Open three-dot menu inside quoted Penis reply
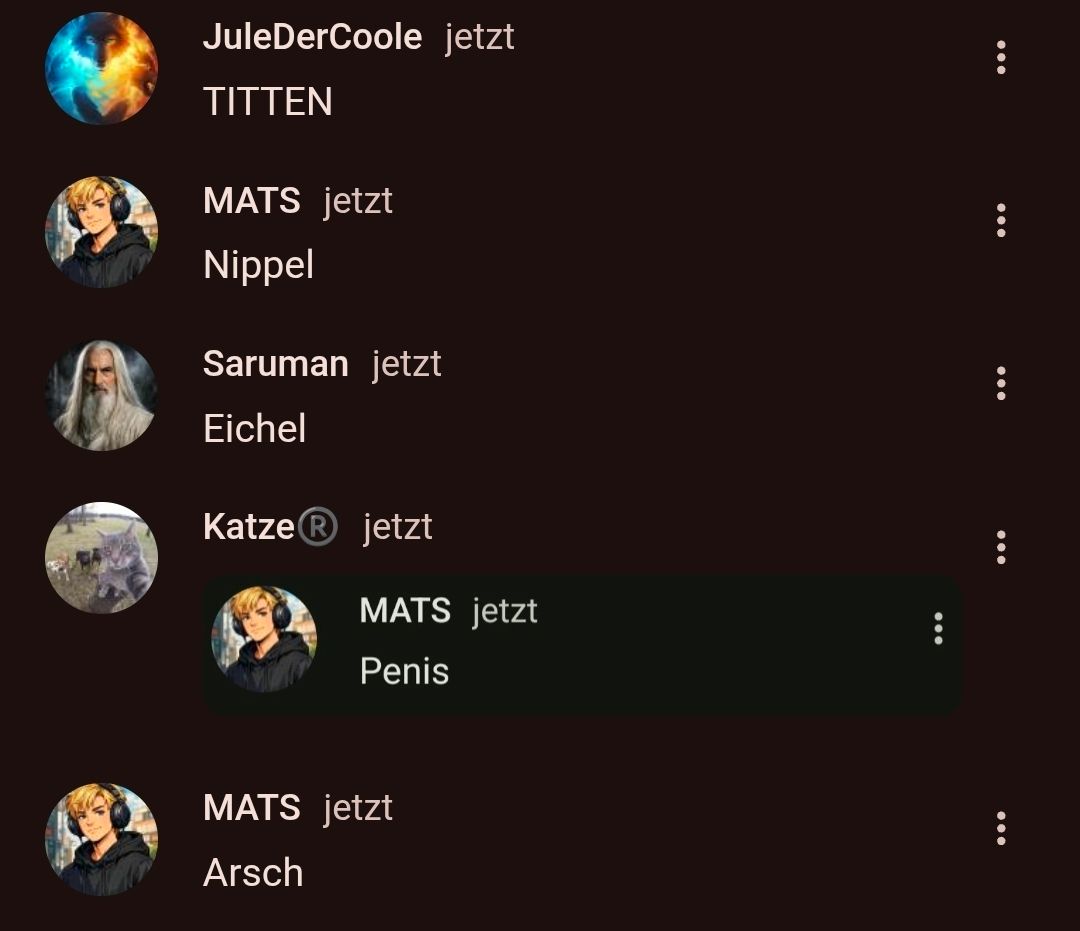 (x=938, y=629)
